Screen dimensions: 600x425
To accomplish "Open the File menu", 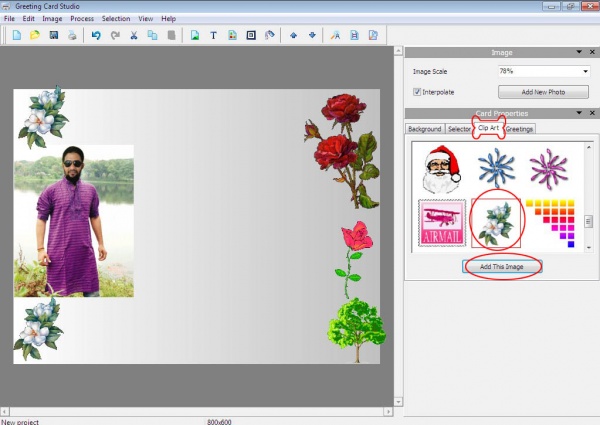I will pyautogui.click(x=9, y=18).
